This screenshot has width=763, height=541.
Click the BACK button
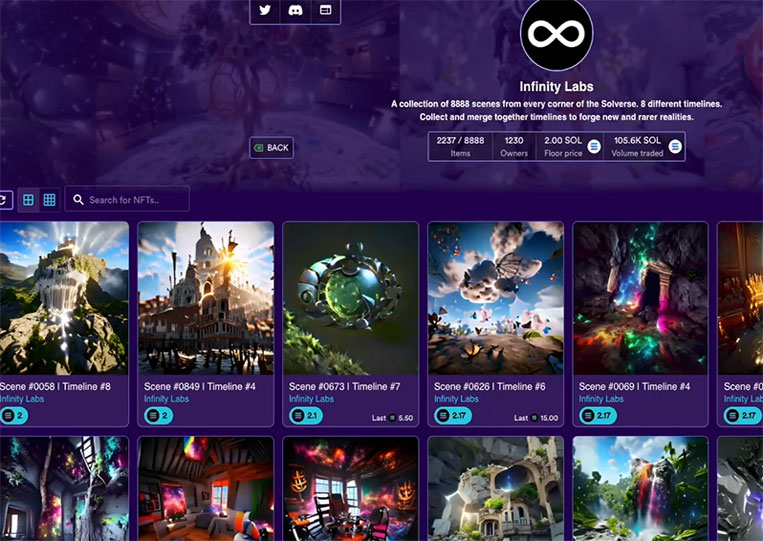pyautogui.click(x=272, y=147)
